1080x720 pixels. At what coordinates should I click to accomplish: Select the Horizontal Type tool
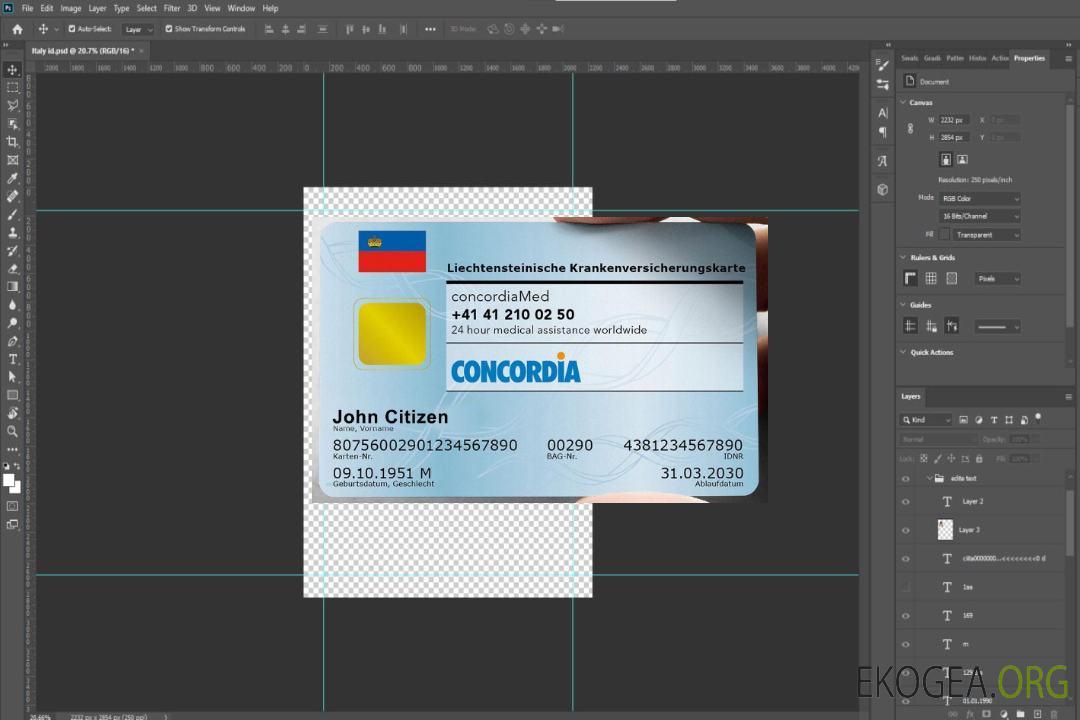click(x=13, y=359)
